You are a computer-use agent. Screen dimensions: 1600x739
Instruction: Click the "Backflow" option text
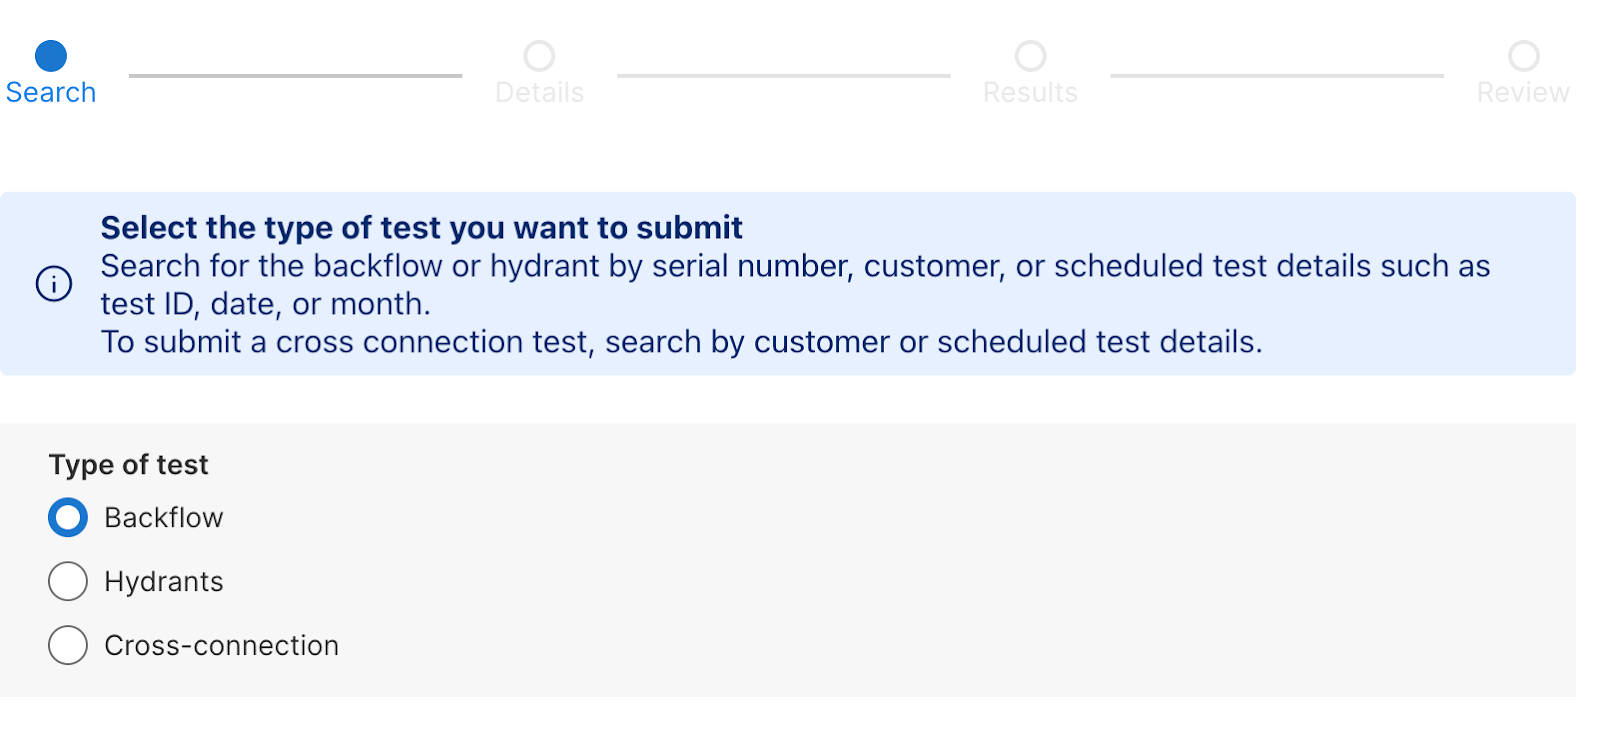click(164, 518)
